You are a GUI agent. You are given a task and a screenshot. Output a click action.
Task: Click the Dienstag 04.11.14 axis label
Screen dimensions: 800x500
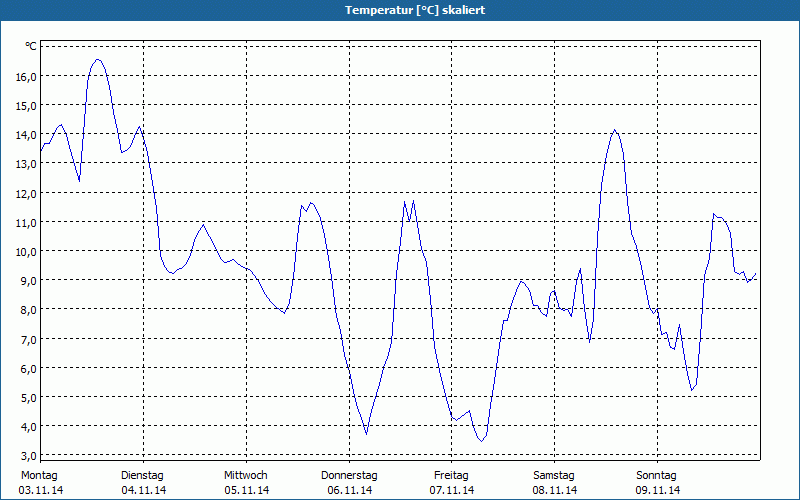coord(143,482)
